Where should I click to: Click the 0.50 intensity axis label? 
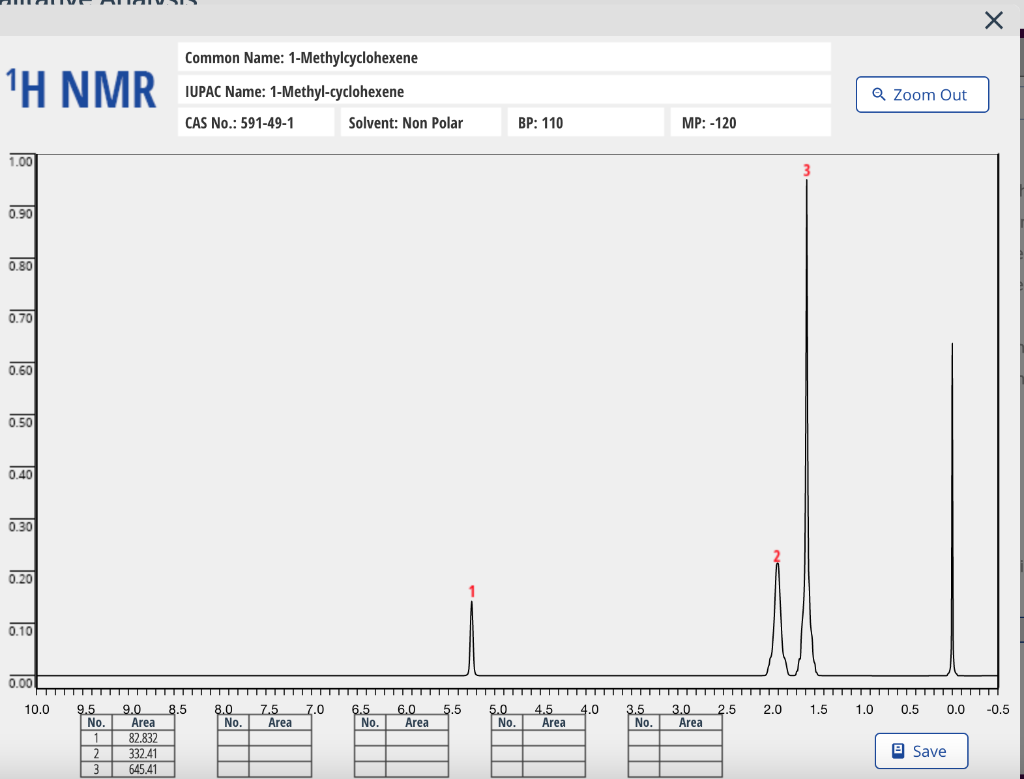tap(20, 422)
